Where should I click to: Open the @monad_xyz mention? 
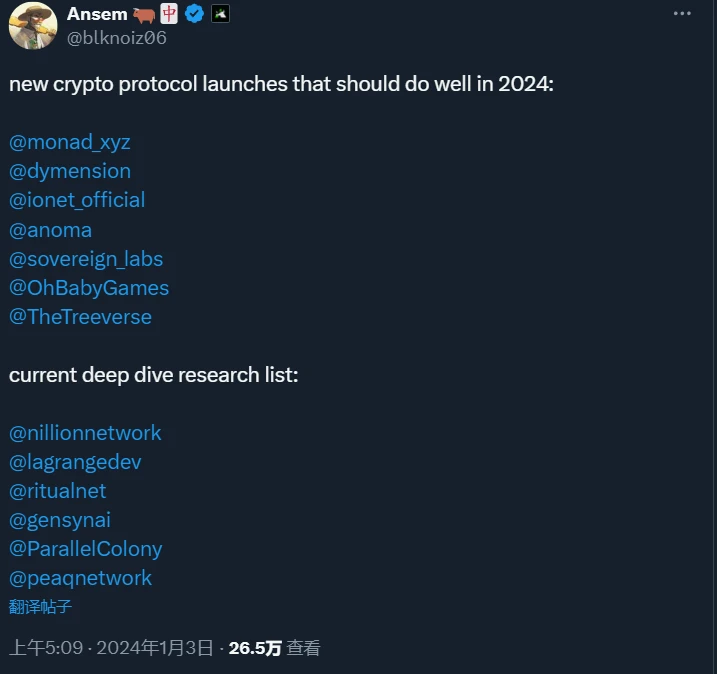70,142
